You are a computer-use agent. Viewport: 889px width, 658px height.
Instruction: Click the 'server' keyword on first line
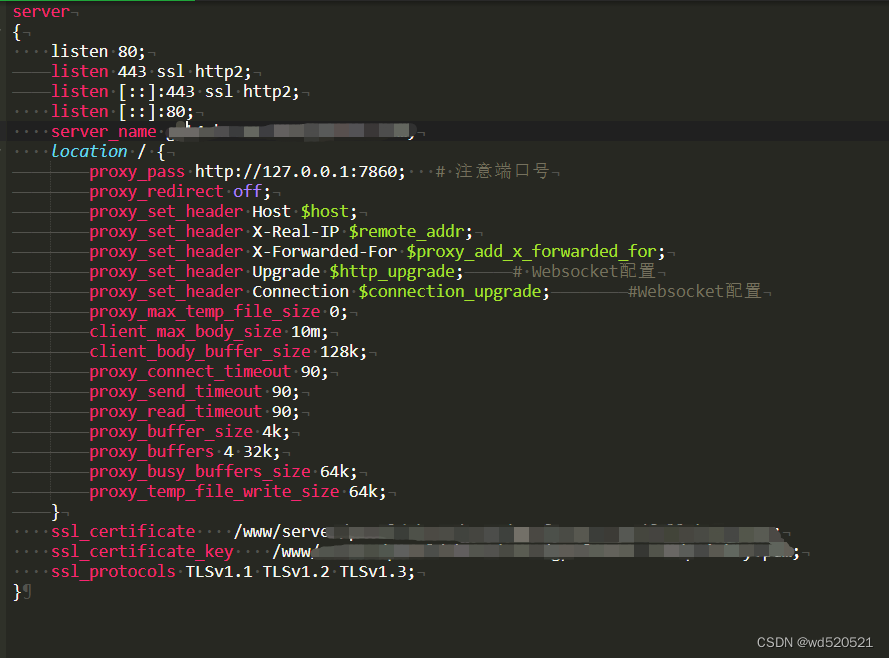point(41,11)
